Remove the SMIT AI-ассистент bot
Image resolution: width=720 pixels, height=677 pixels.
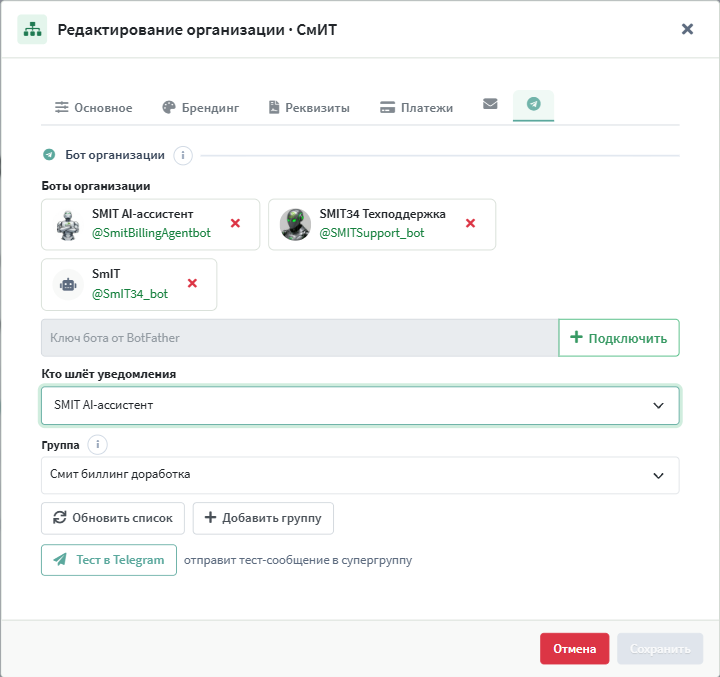235,223
